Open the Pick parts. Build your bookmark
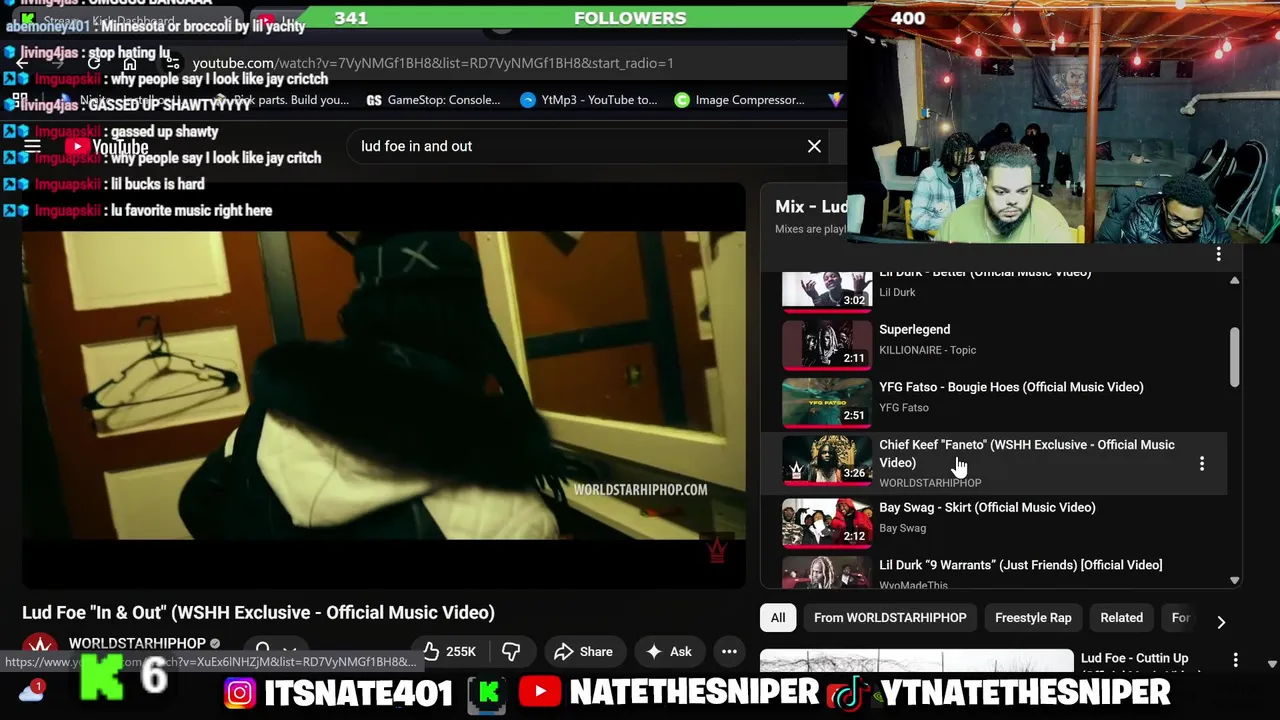1280x720 pixels. coord(282,100)
